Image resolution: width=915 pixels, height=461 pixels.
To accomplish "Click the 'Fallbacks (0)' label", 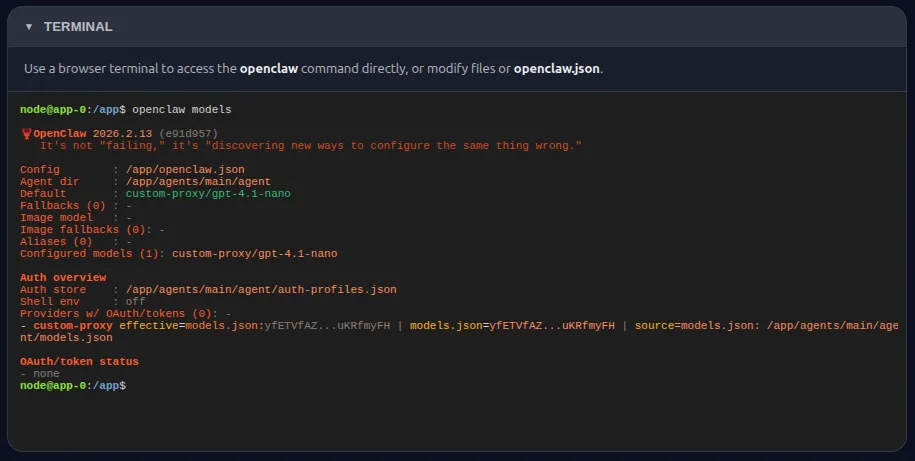I will click(x=63, y=205).
